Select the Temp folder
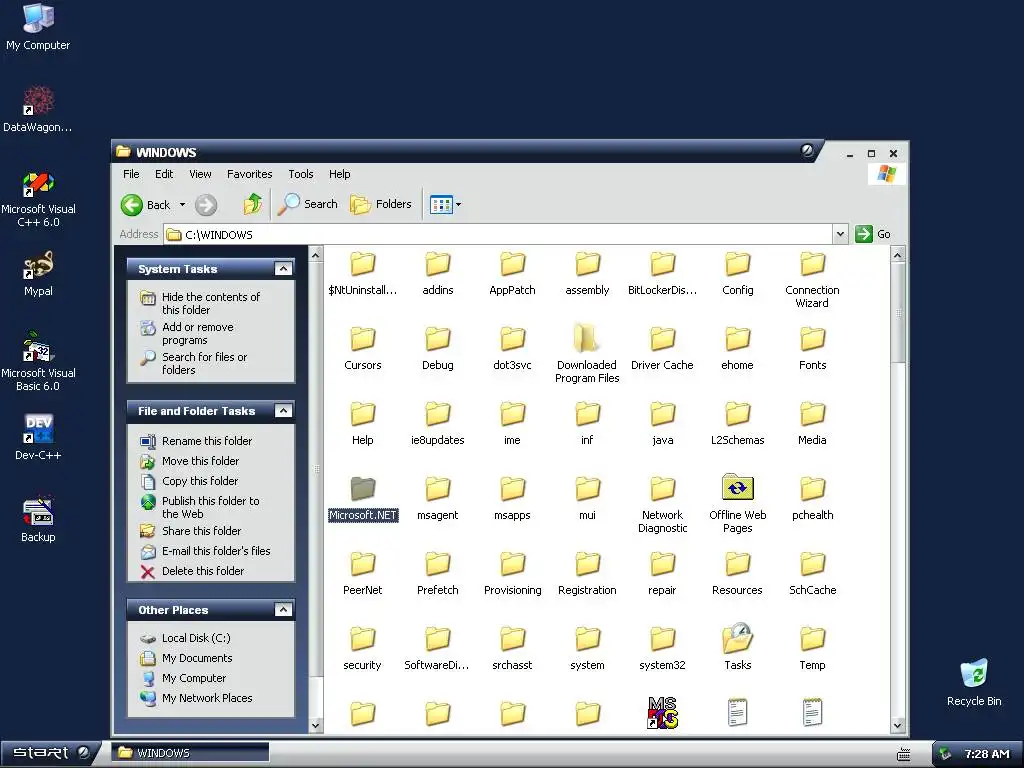 coord(812,647)
